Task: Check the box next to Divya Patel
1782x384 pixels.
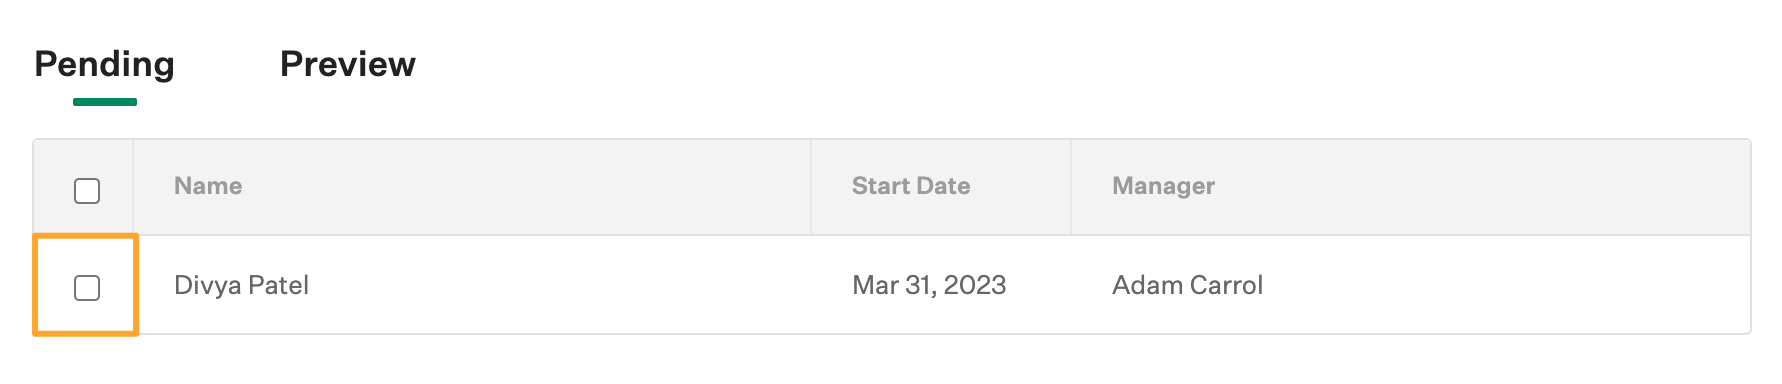Action: click(x=87, y=288)
